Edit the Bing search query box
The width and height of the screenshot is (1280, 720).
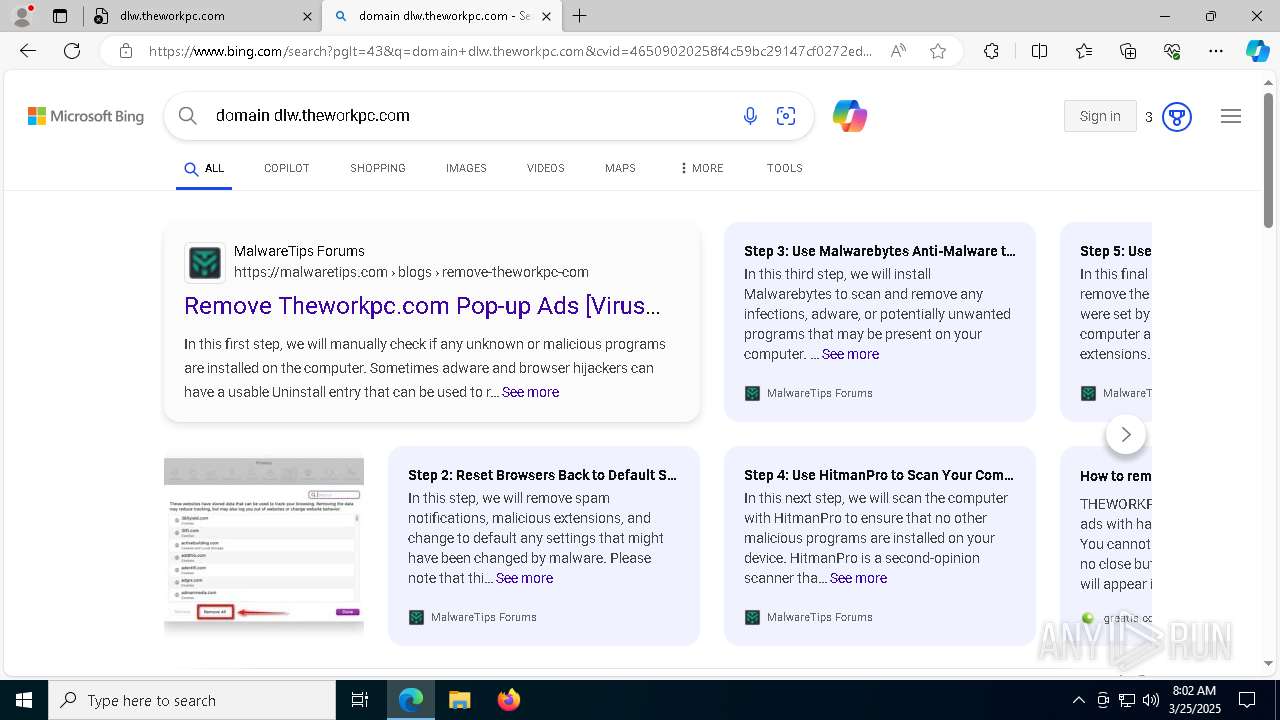(470, 116)
